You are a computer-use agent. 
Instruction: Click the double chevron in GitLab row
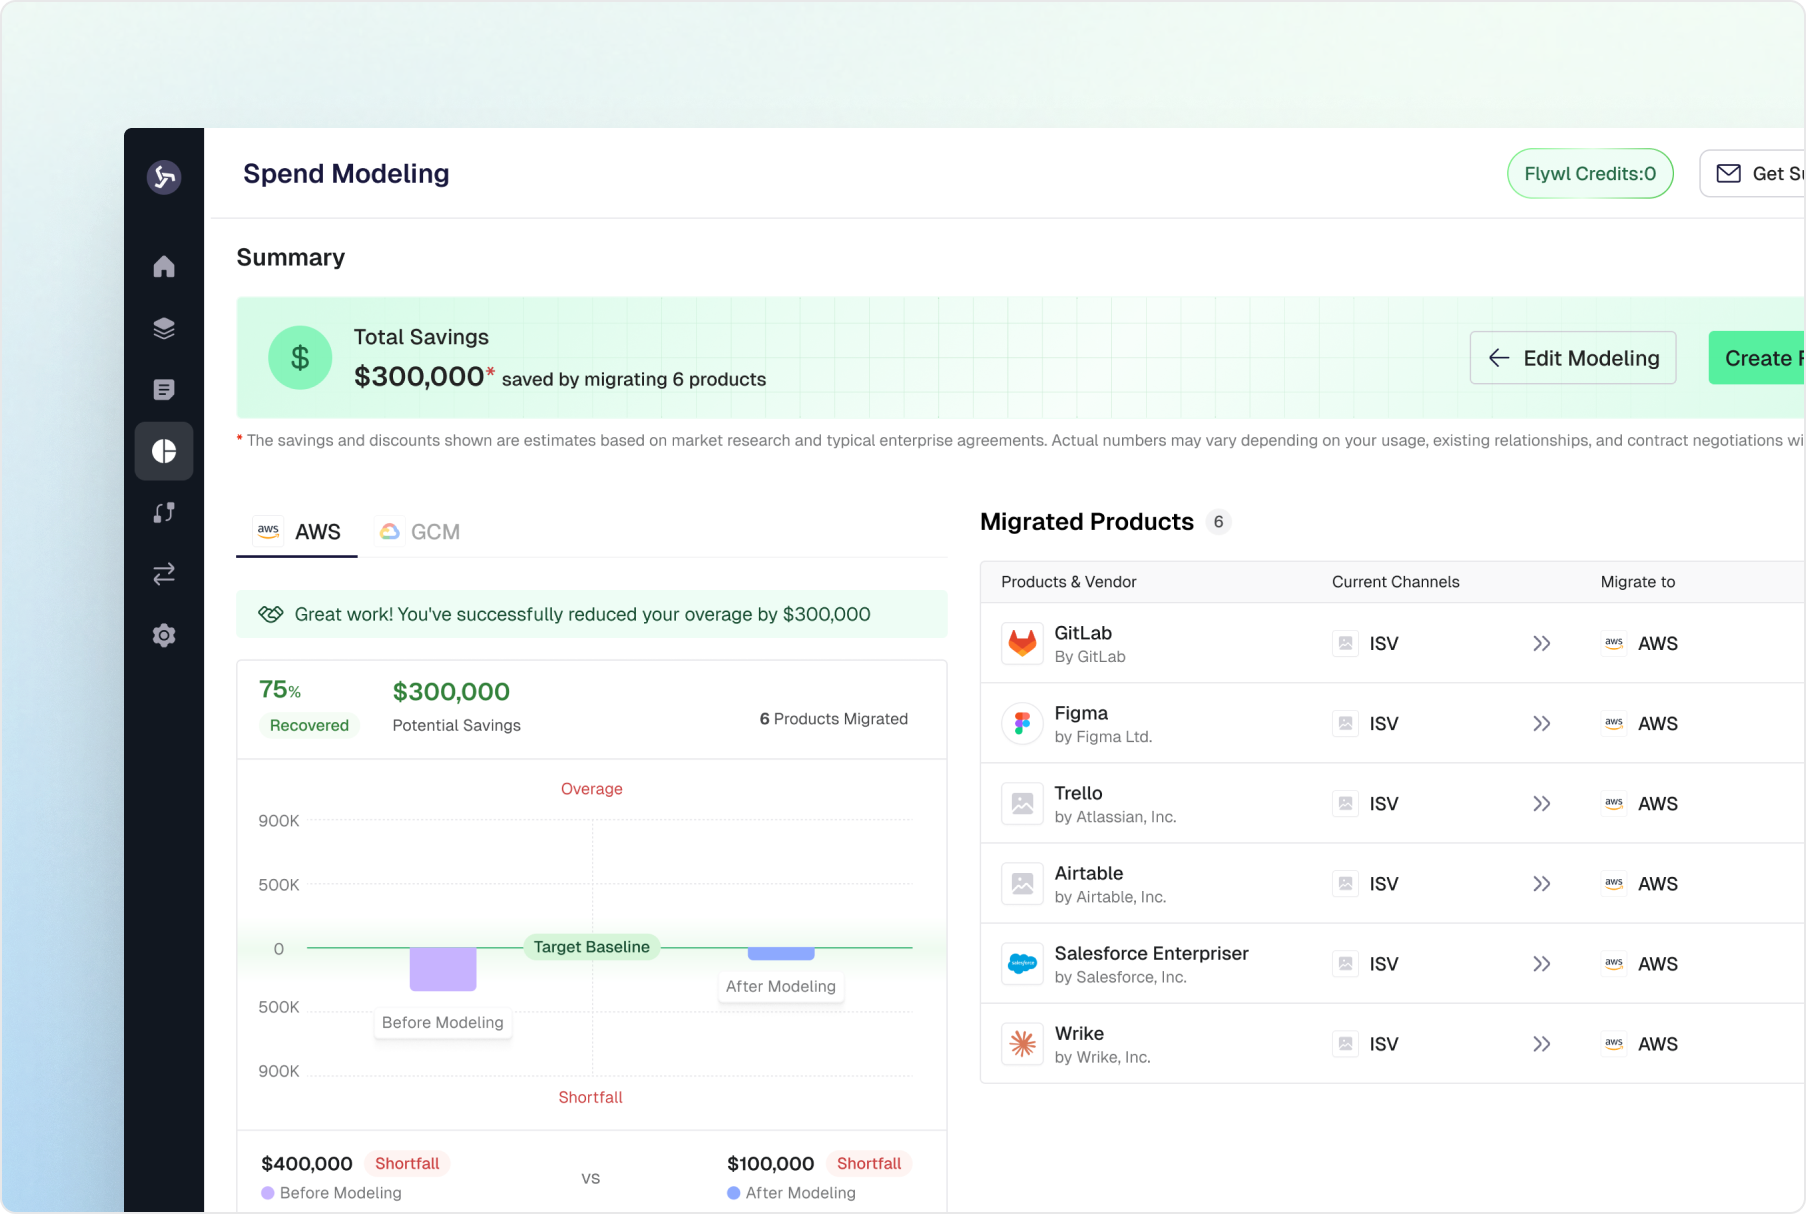coord(1542,643)
